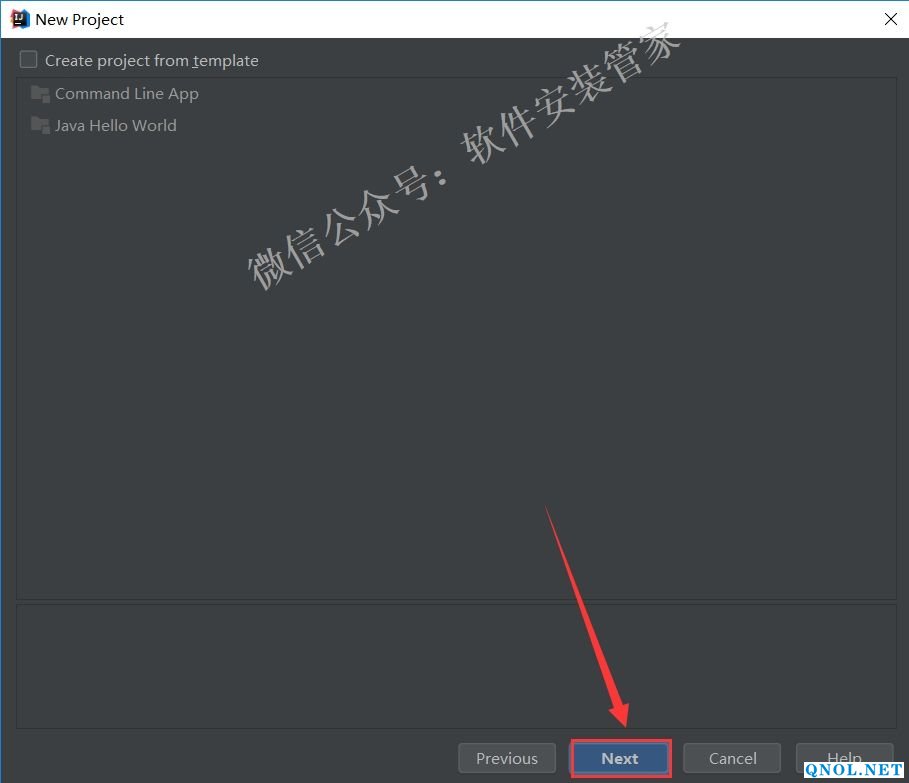Close the New Project dialog window

[x=890, y=19]
